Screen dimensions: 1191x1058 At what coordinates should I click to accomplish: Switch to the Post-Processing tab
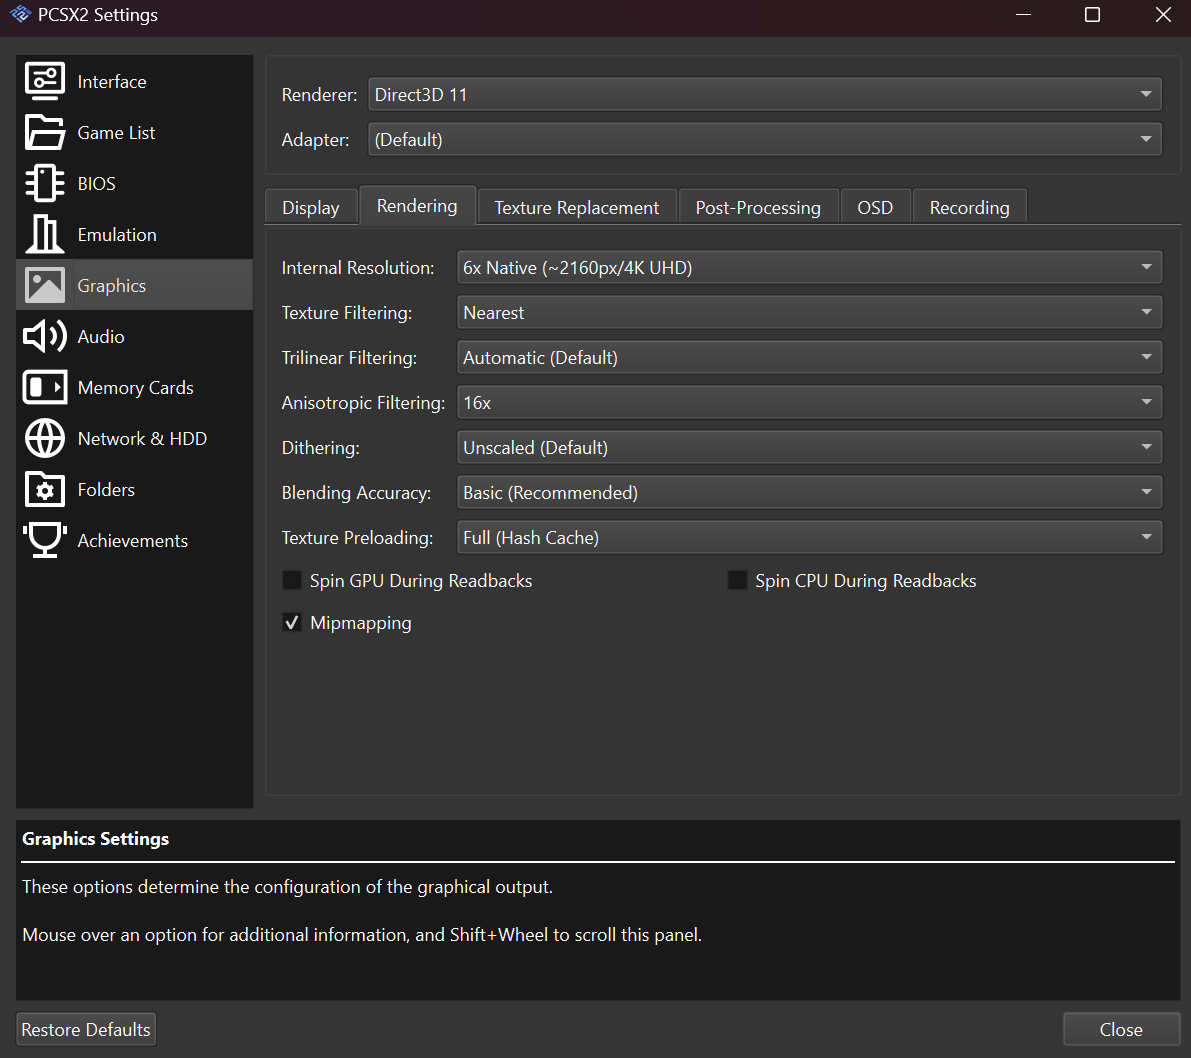pos(758,207)
